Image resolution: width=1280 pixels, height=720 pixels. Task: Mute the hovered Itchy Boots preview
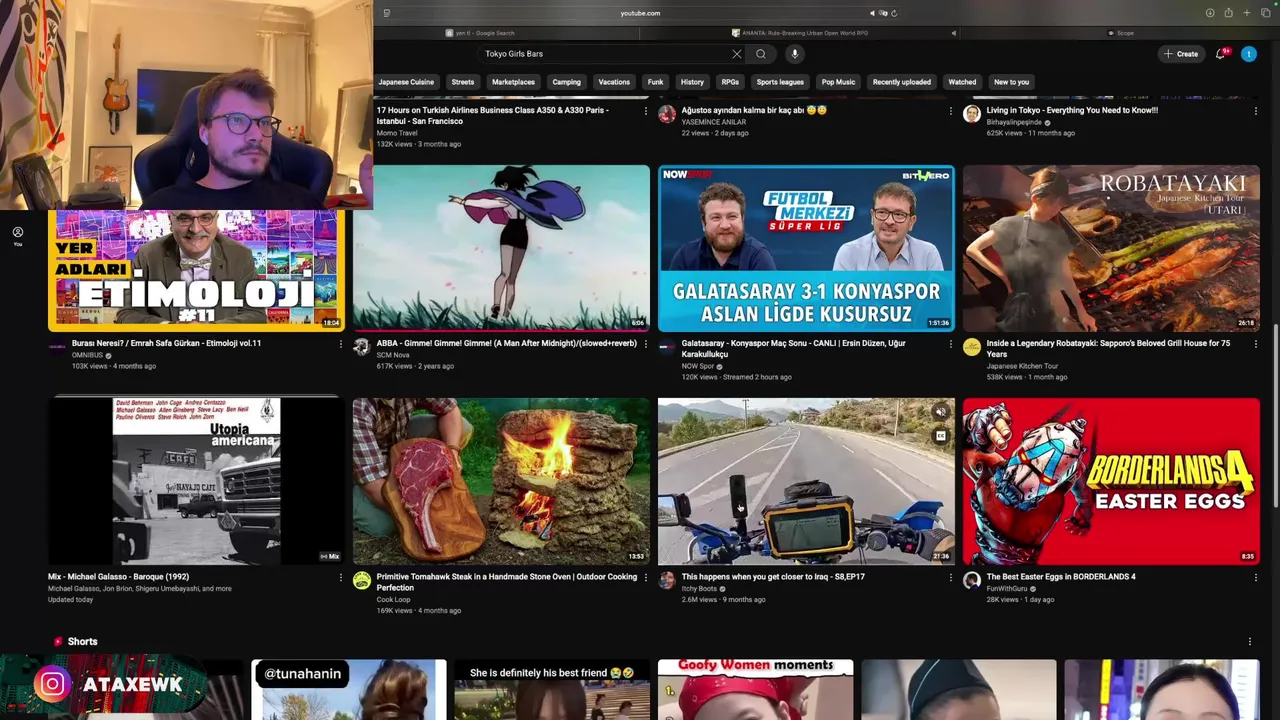(x=940, y=412)
